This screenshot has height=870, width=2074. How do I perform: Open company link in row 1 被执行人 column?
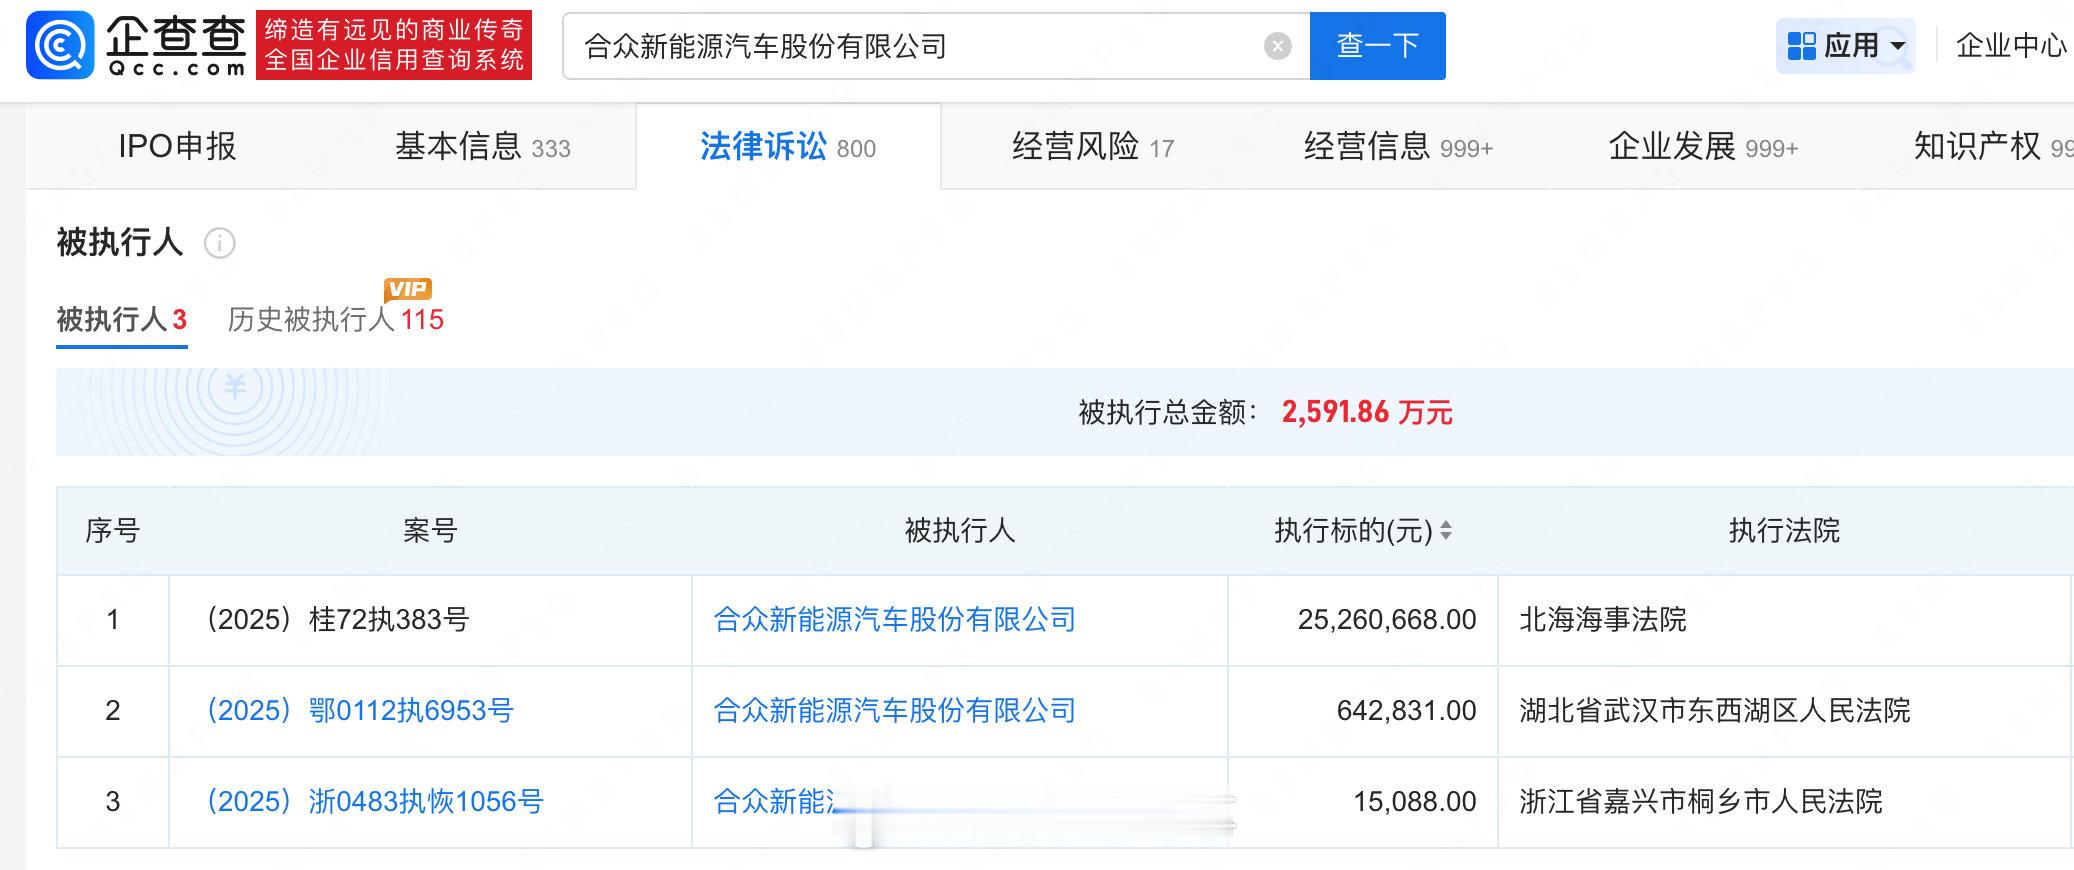point(895,620)
